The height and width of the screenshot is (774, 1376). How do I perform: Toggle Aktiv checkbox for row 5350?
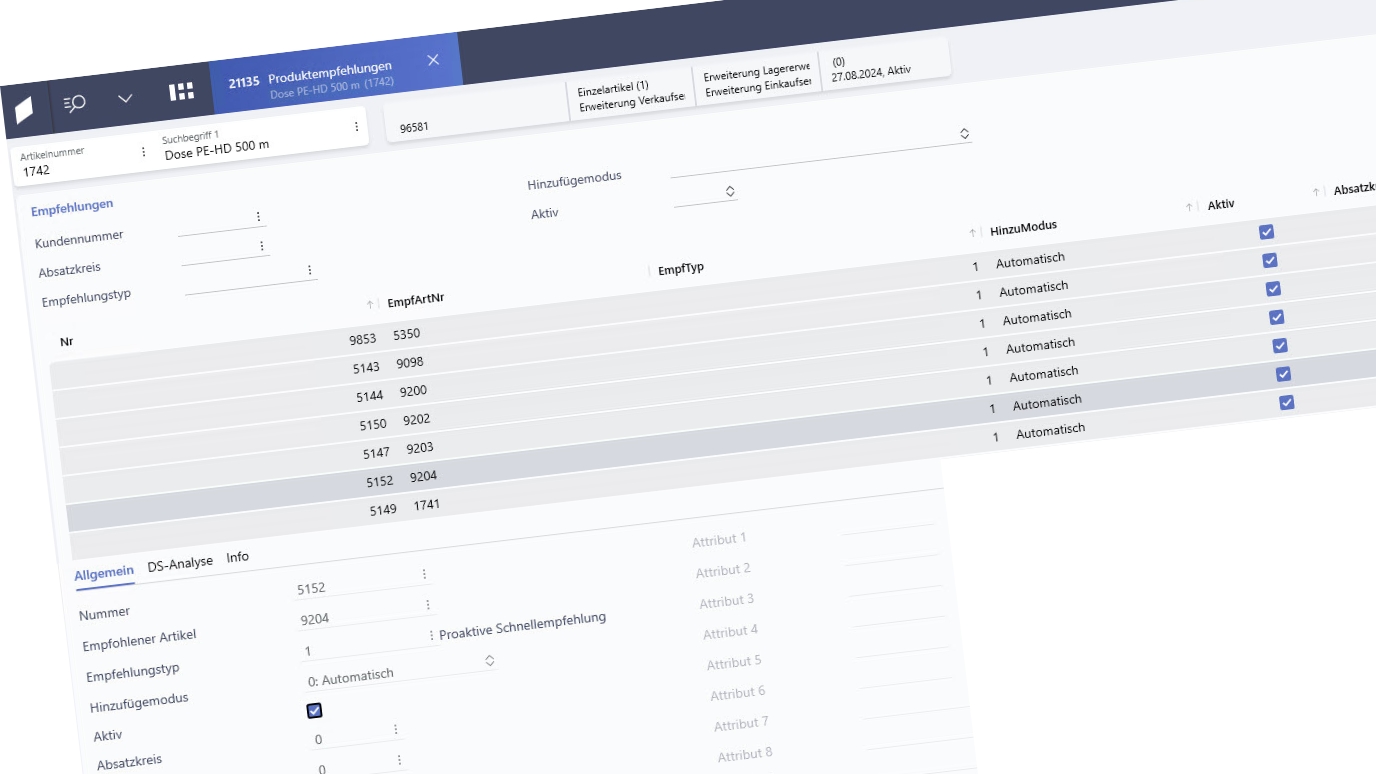1267,232
